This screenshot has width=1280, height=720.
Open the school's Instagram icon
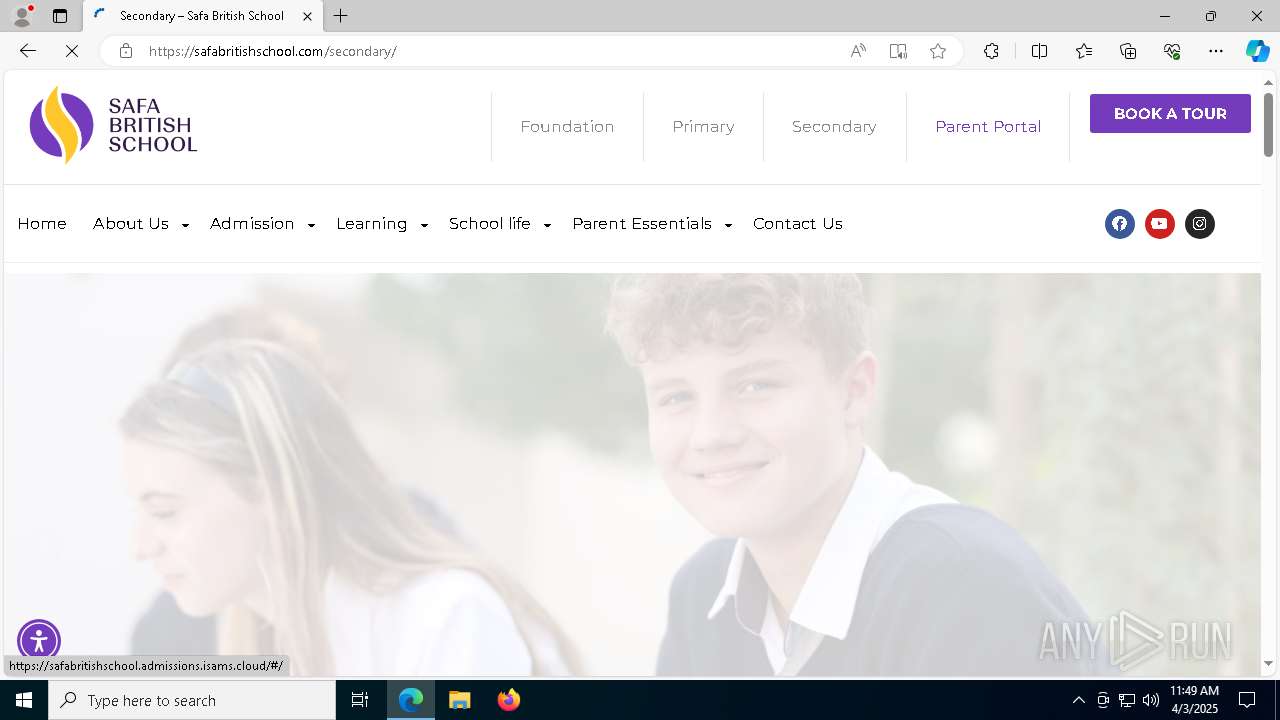(x=1199, y=224)
